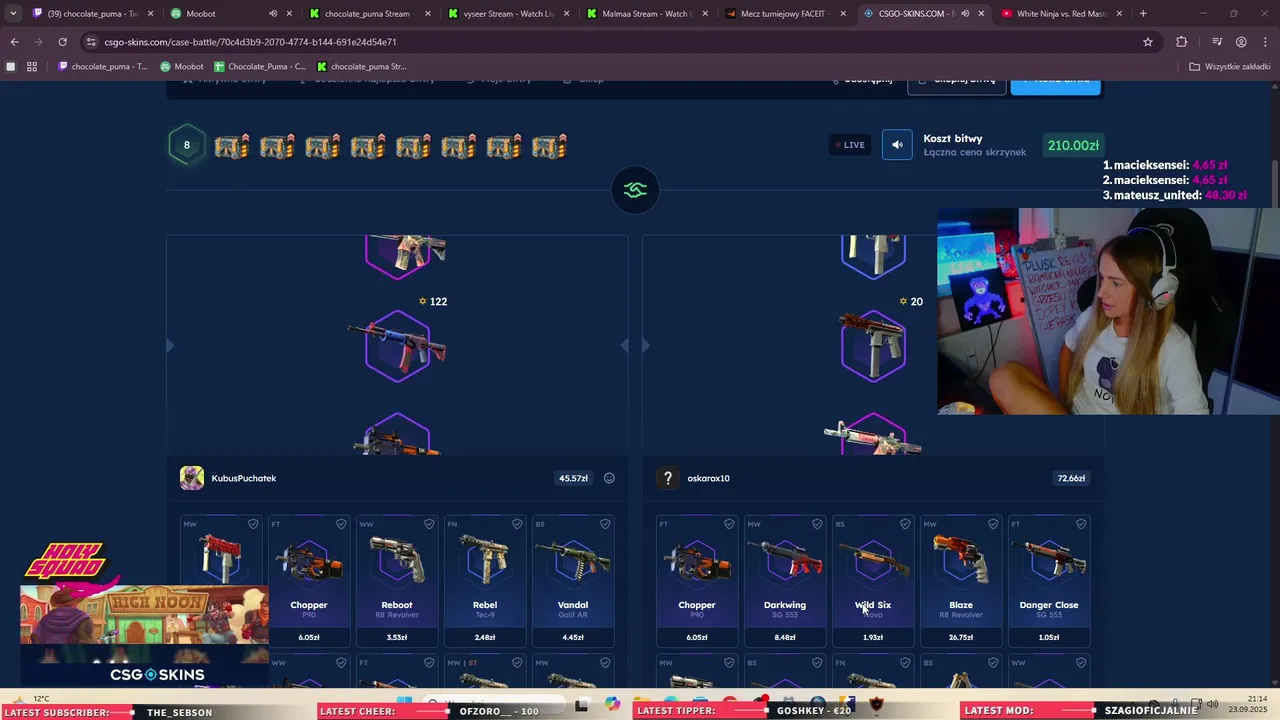Screen dimensions: 1280x720
Task: Mute the CSGO-SKINS.COM tab via speaker icon
Action: pyautogui.click(x=965, y=14)
